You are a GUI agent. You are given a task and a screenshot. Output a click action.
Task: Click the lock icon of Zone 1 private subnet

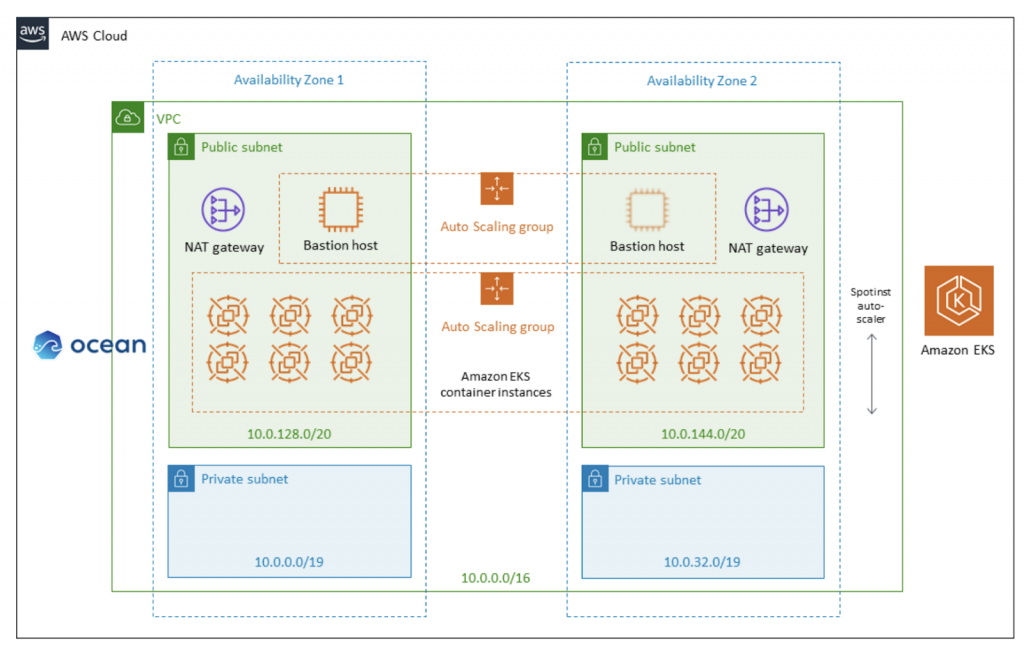(x=182, y=479)
